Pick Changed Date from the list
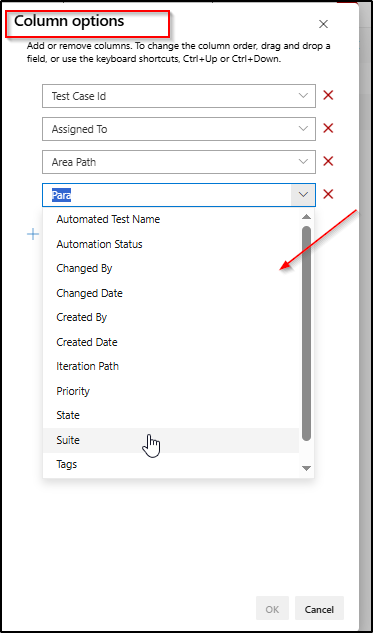373x633 pixels. (171, 293)
